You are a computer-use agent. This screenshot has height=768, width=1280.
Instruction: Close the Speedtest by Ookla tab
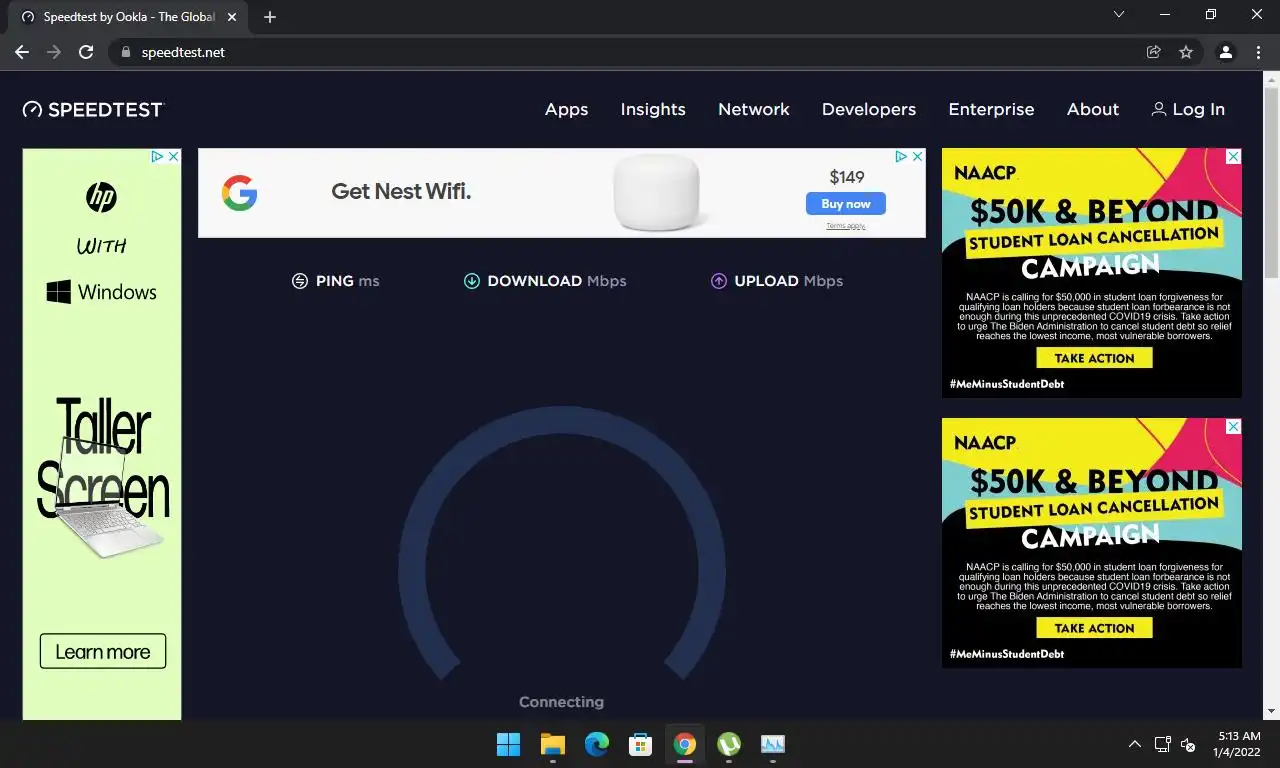[232, 17]
